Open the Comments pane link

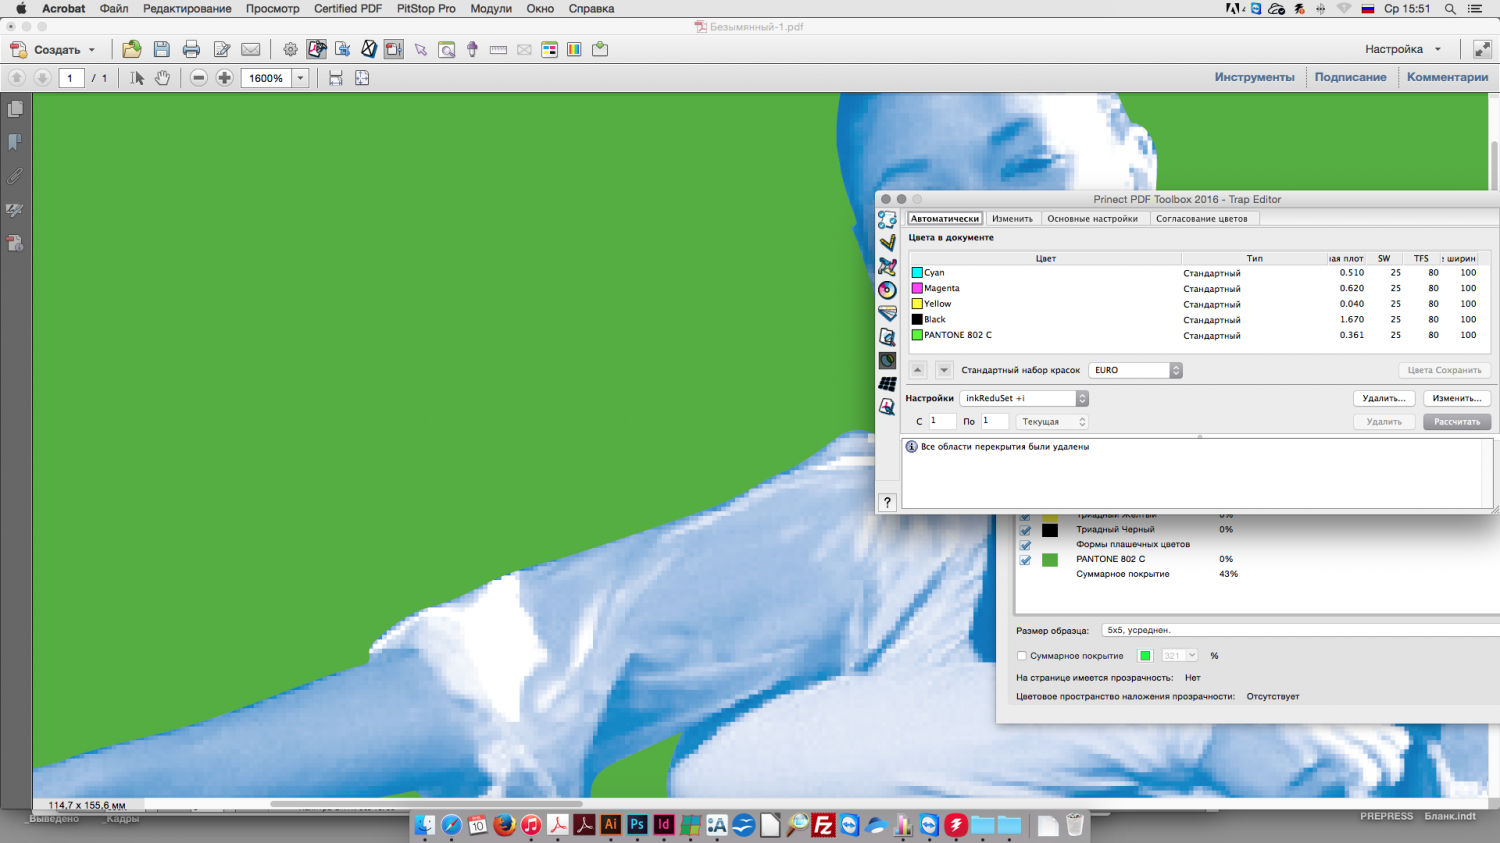tap(1447, 77)
